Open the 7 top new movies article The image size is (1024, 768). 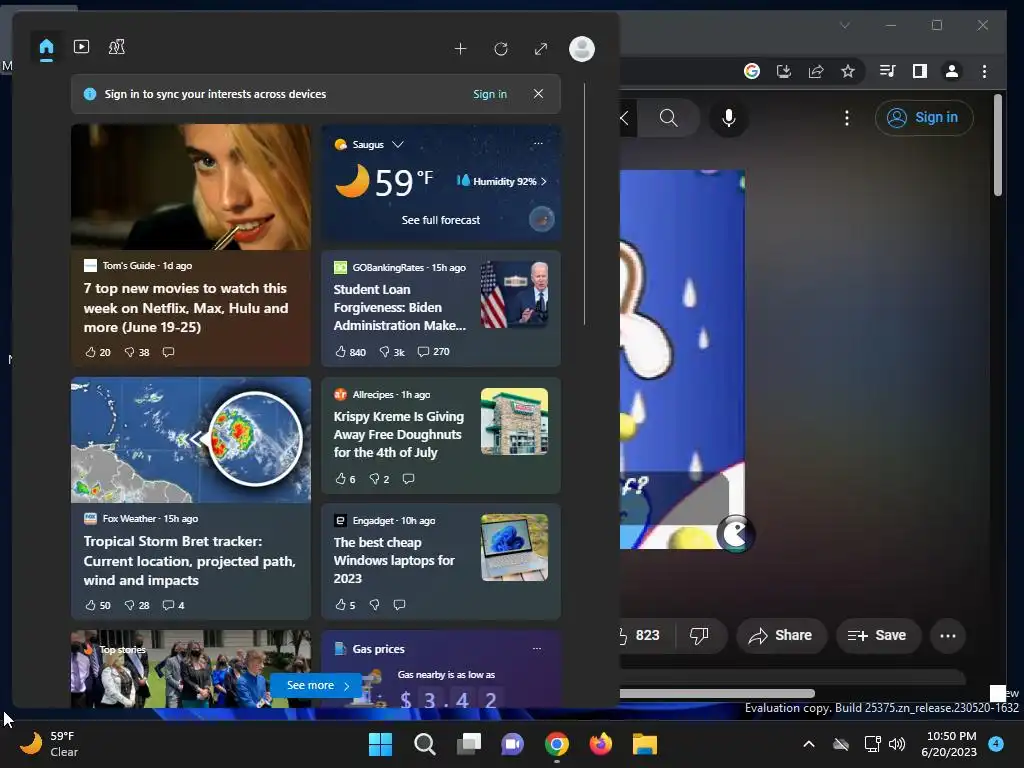pyautogui.click(x=186, y=308)
